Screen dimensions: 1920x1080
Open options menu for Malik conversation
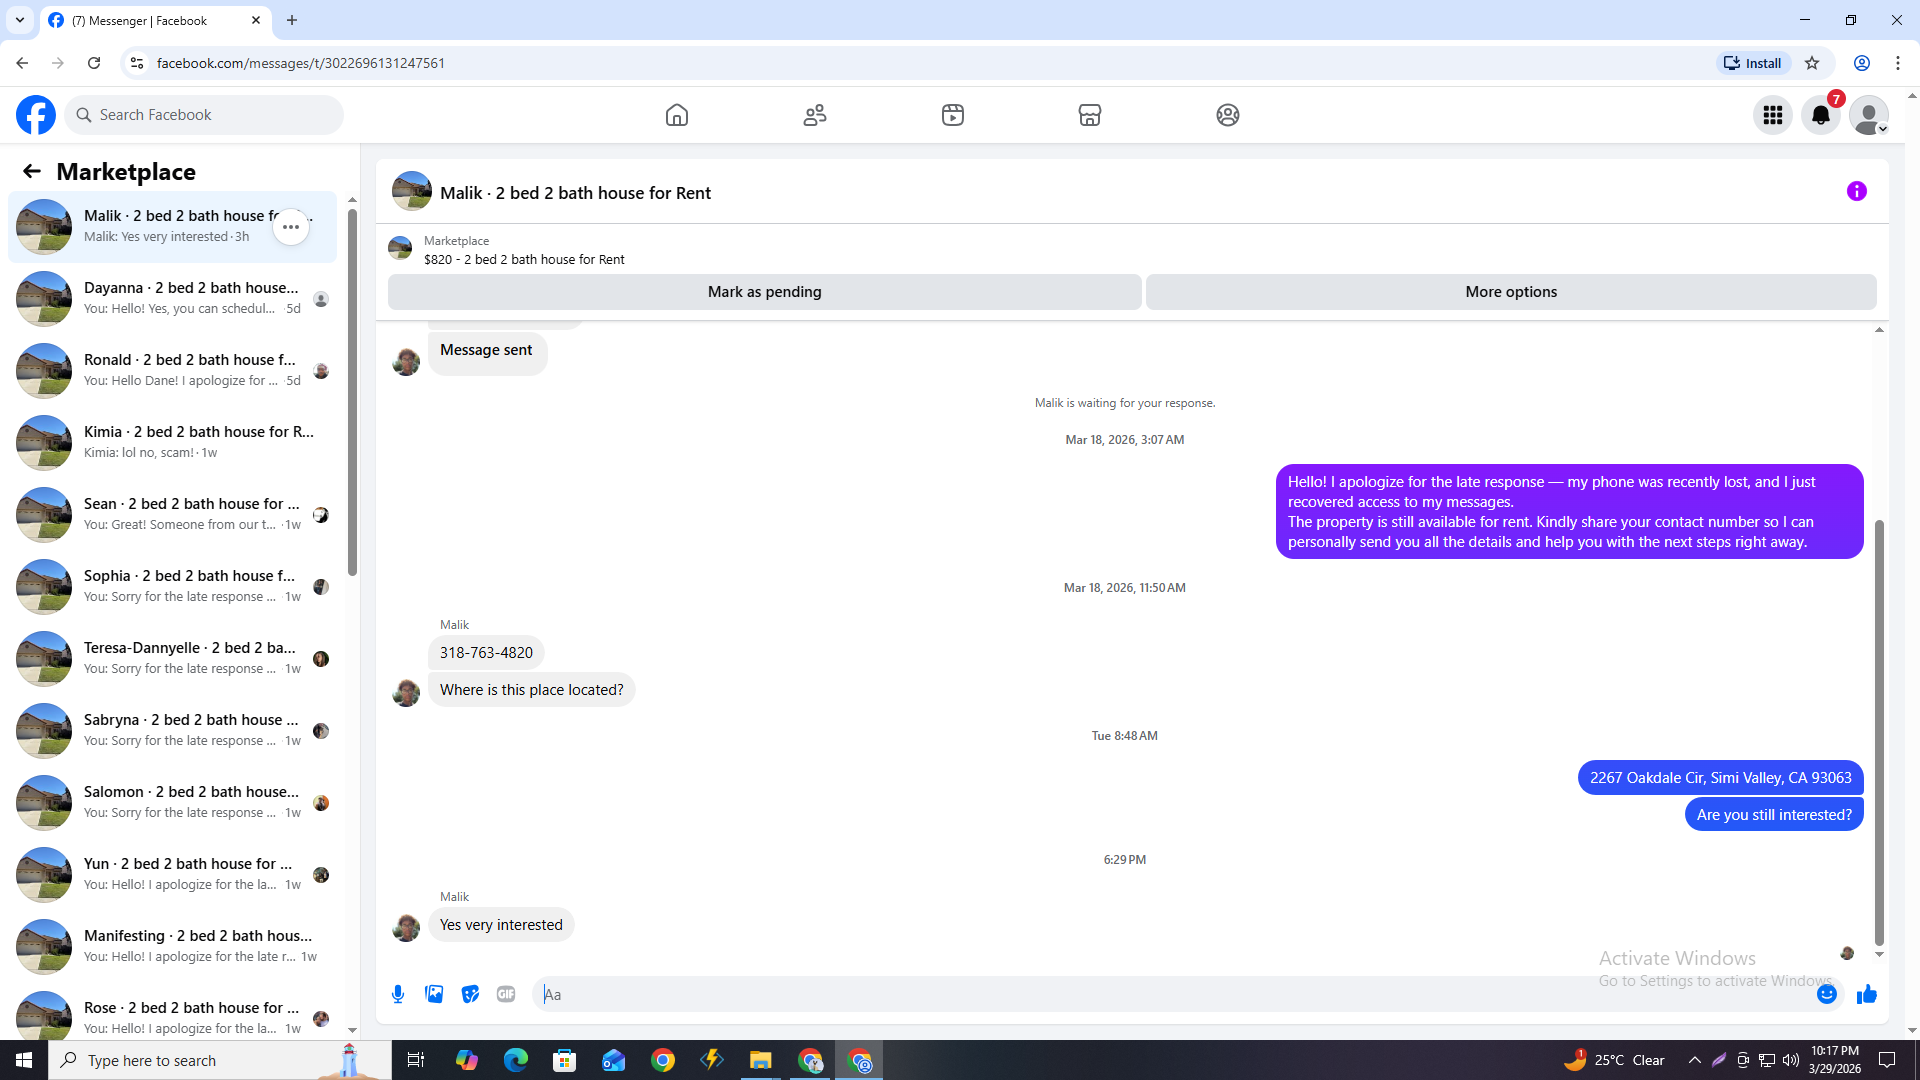[291, 227]
